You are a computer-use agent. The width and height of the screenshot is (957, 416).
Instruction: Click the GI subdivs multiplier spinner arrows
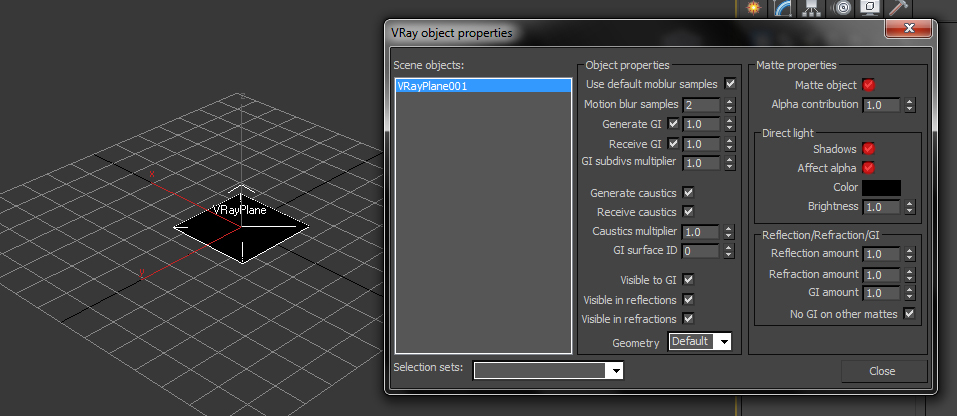coord(729,163)
